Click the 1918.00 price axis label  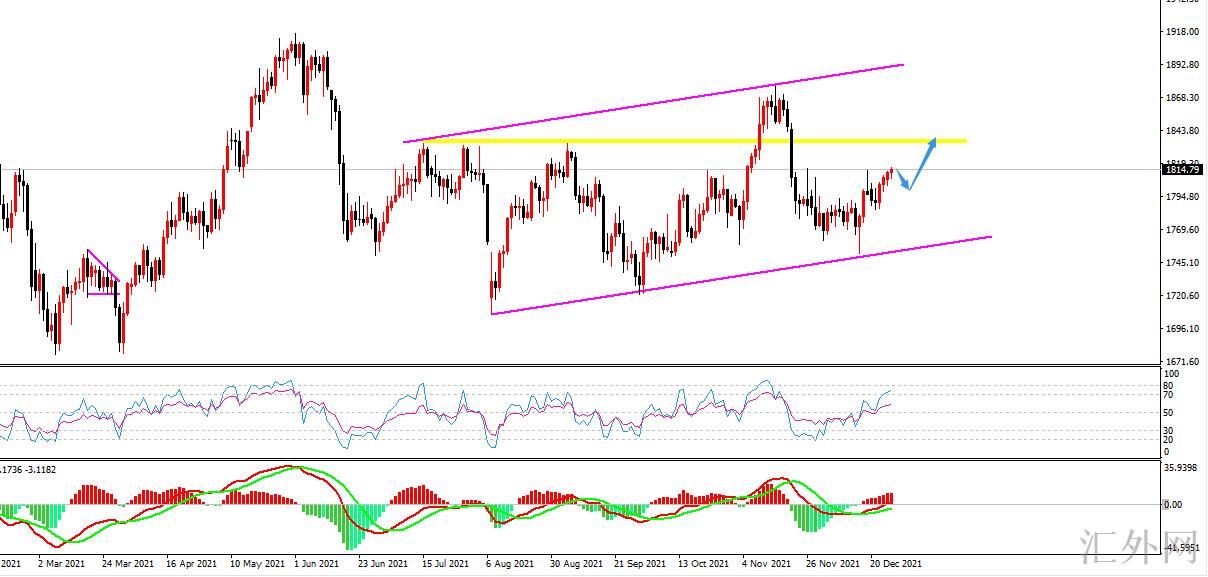(x=1182, y=32)
